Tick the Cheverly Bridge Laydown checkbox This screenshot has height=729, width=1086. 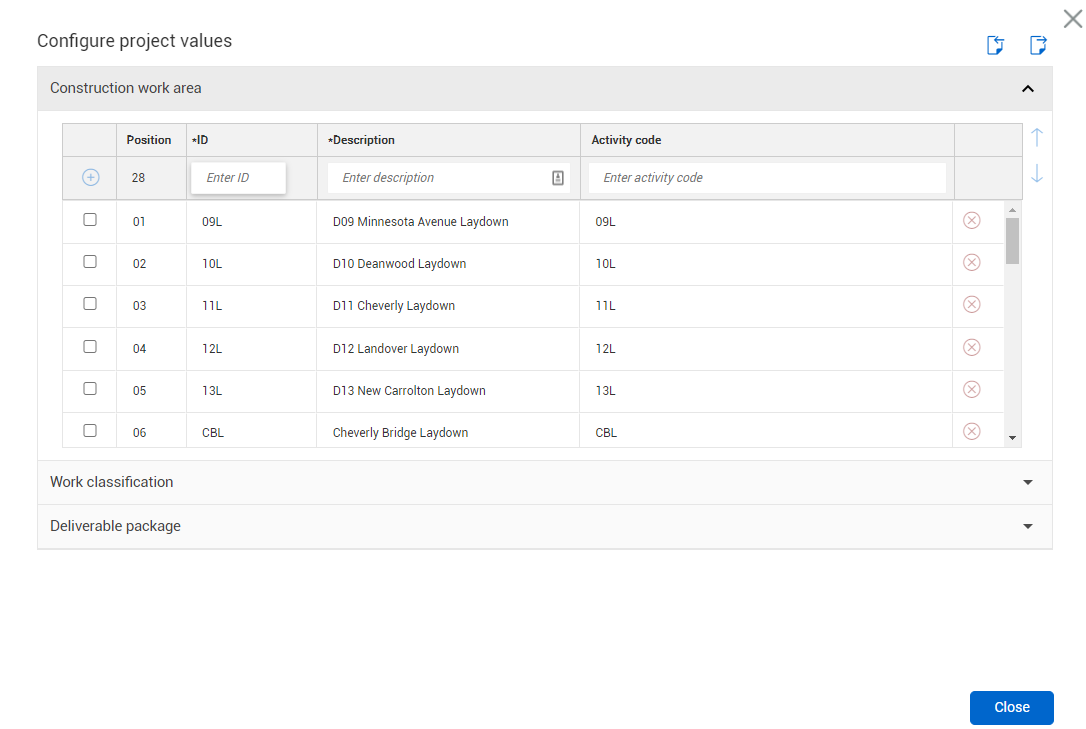click(90, 431)
